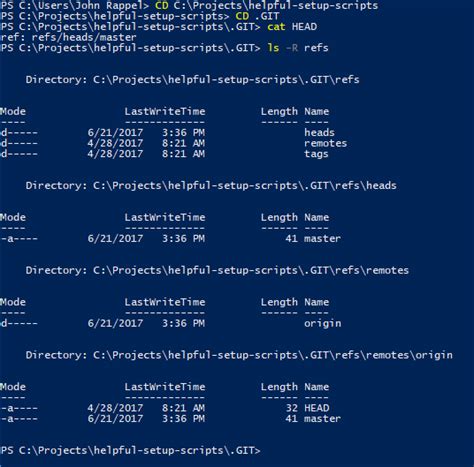Click the 'Directory: ...\.GIT\refs\heads' path line
This screenshot has height=467, width=474.
click(211, 185)
